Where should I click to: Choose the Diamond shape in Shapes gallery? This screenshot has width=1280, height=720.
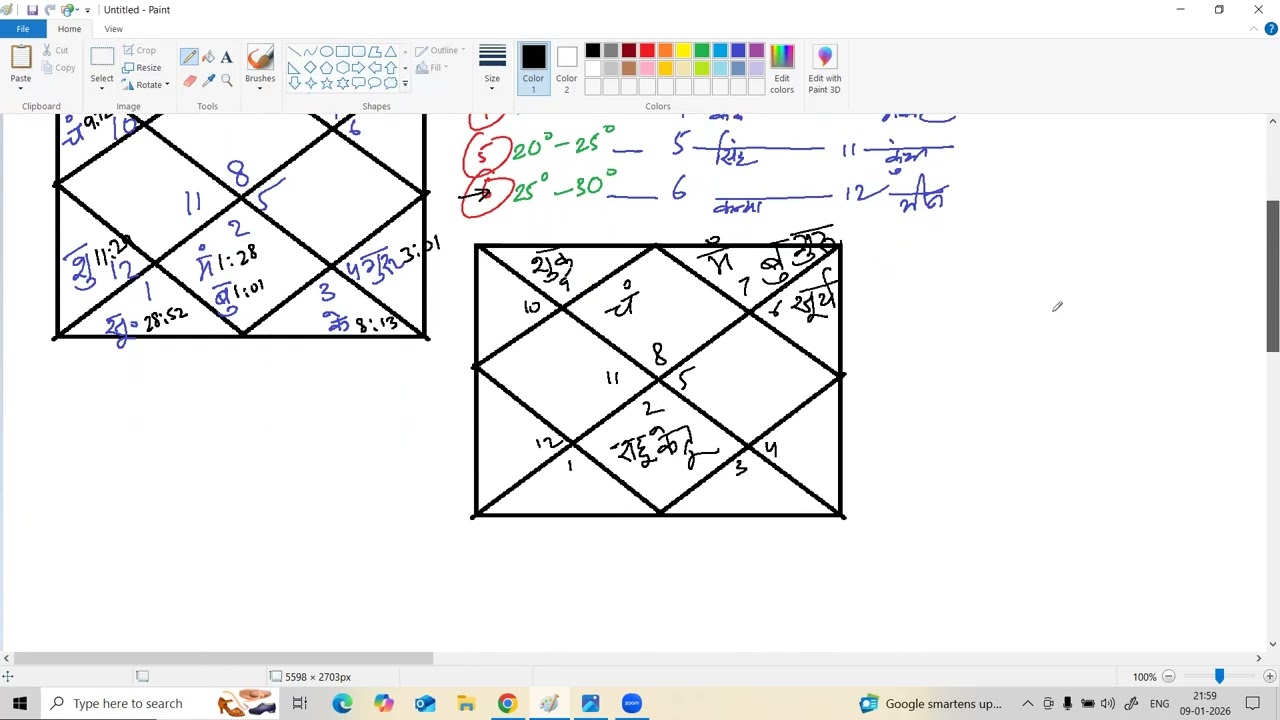(310, 67)
